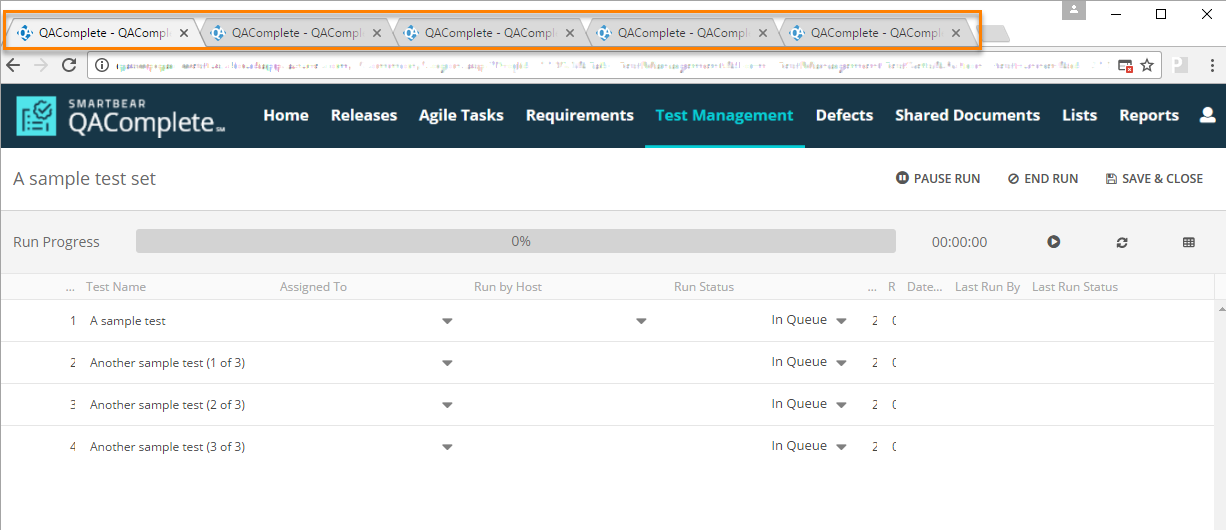The image size is (1226, 530).
Task: Select 'Another sample test (3 of 3)' row
Action: coord(607,447)
